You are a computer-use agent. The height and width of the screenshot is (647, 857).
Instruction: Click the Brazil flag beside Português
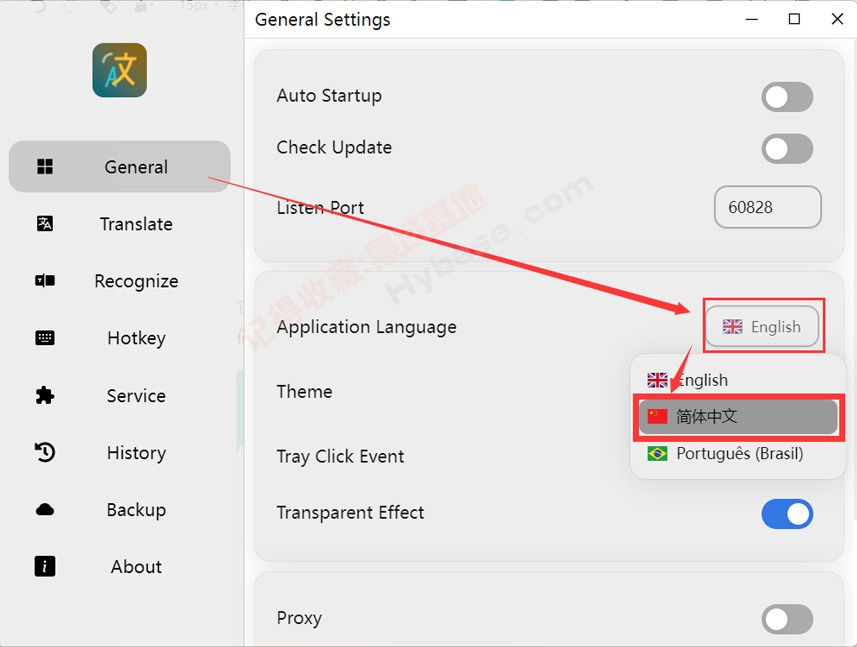[657, 454]
